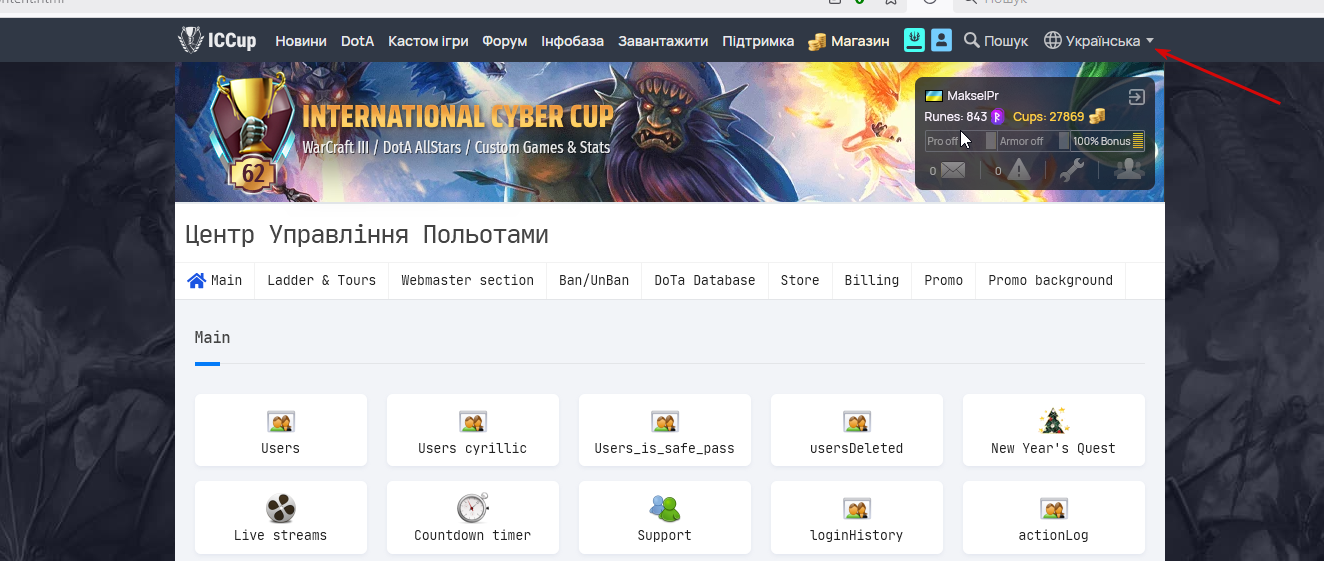Screen dimensions: 1324x561
Task: Toggle the Armor off switch
Action: click(x=1033, y=141)
